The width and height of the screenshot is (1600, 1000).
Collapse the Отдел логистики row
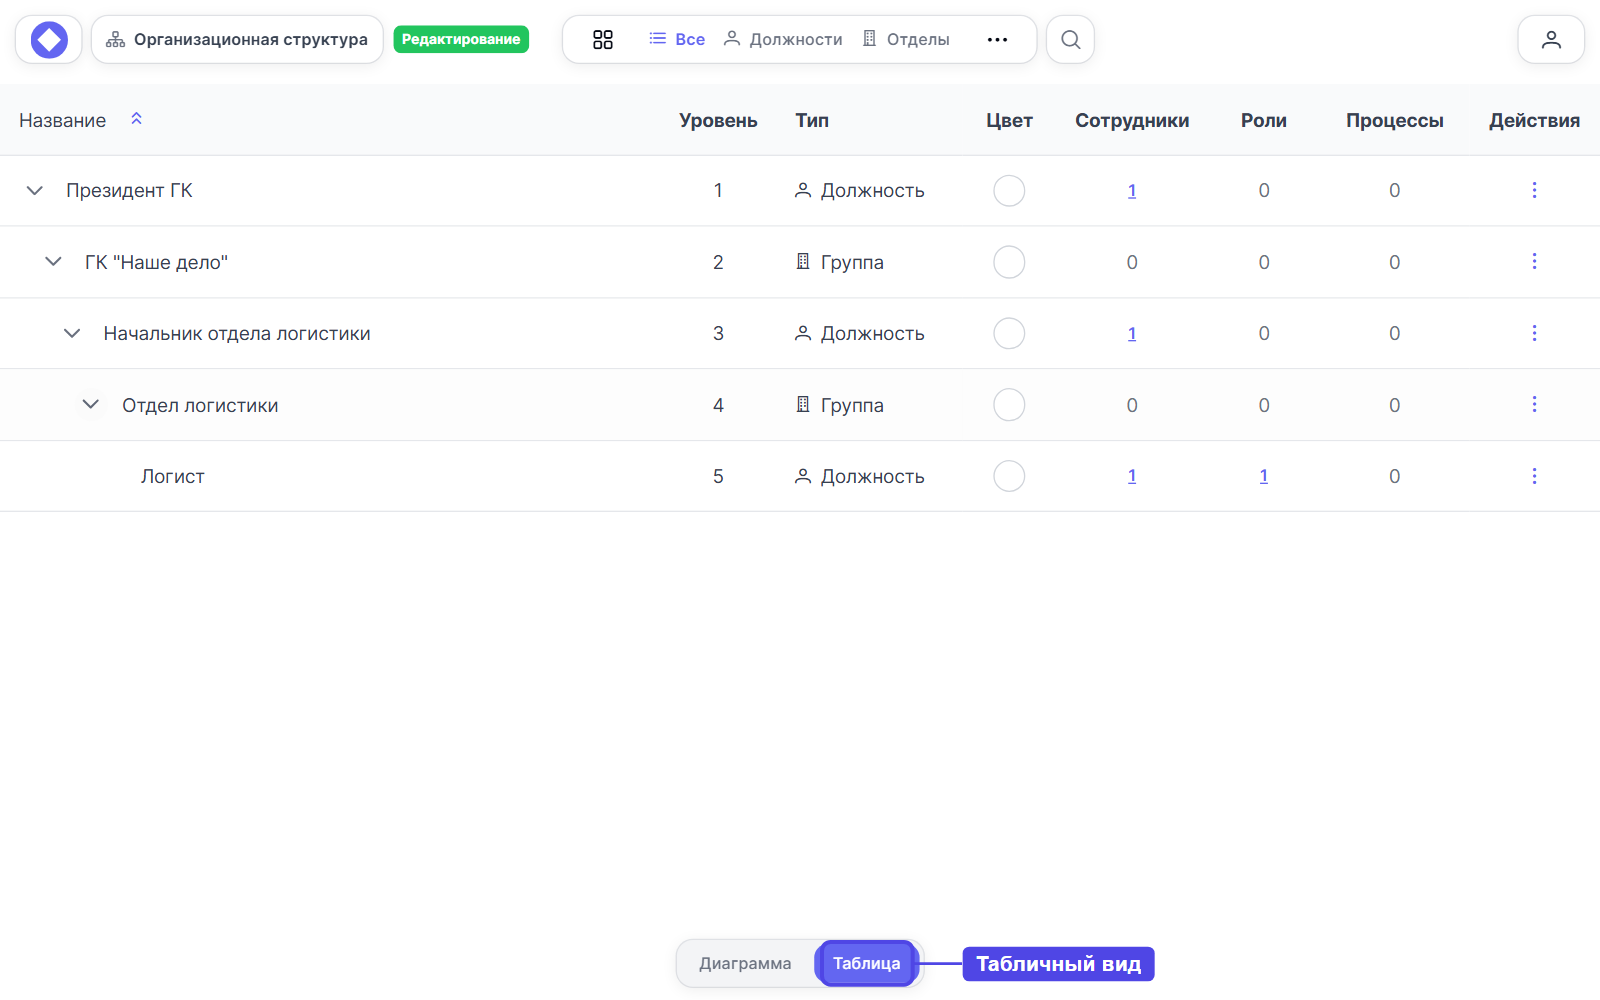(x=91, y=405)
